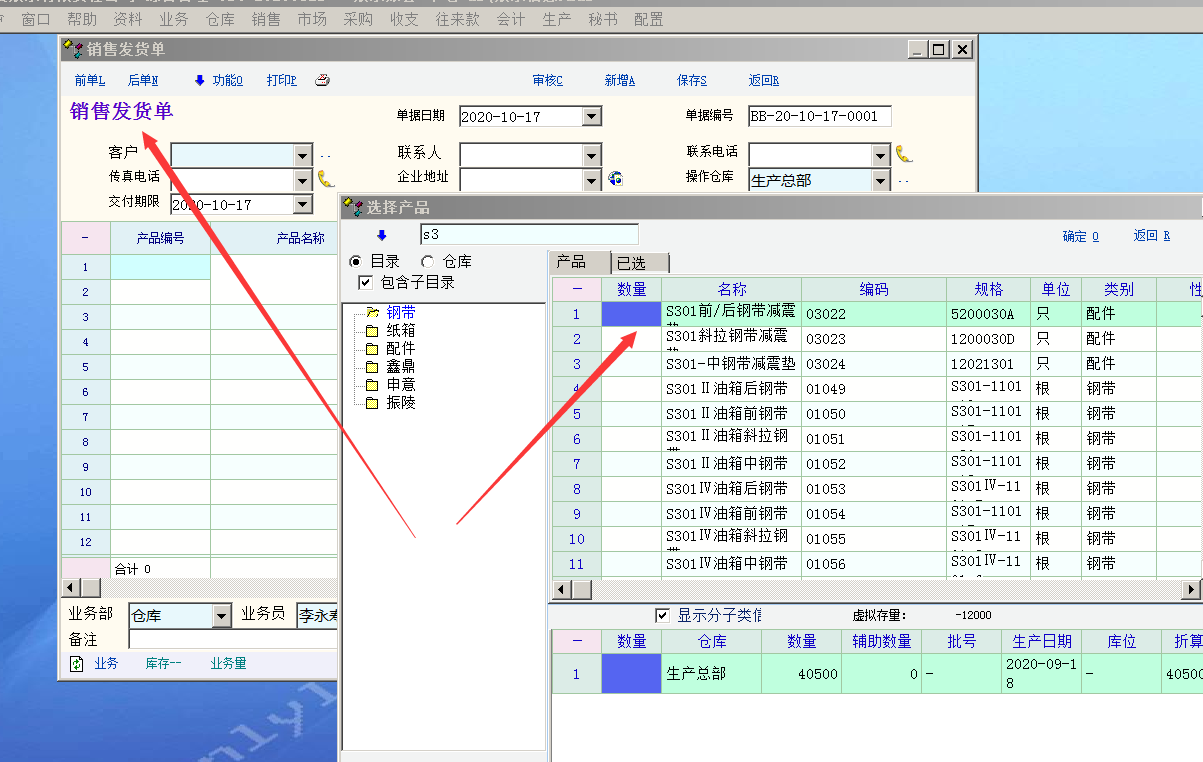Click the blue down-arrow icon beside 功能
The image size is (1203, 762).
coord(199,81)
